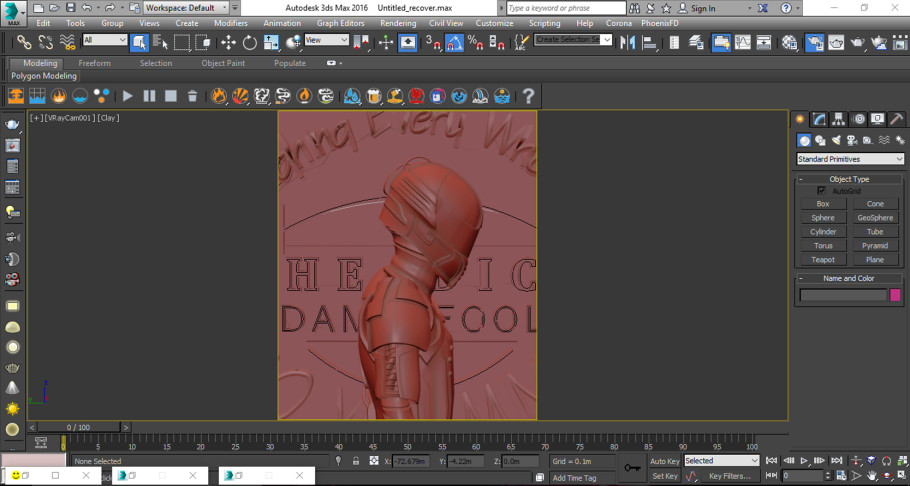Open the Modify command panel tab
The height and width of the screenshot is (486, 910).
pyautogui.click(x=819, y=119)
